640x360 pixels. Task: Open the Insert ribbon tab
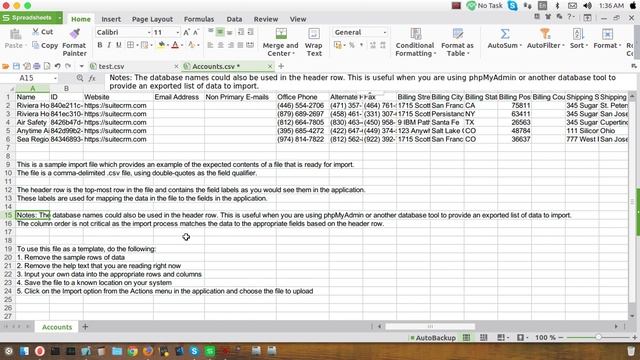[x=111, y=19]
